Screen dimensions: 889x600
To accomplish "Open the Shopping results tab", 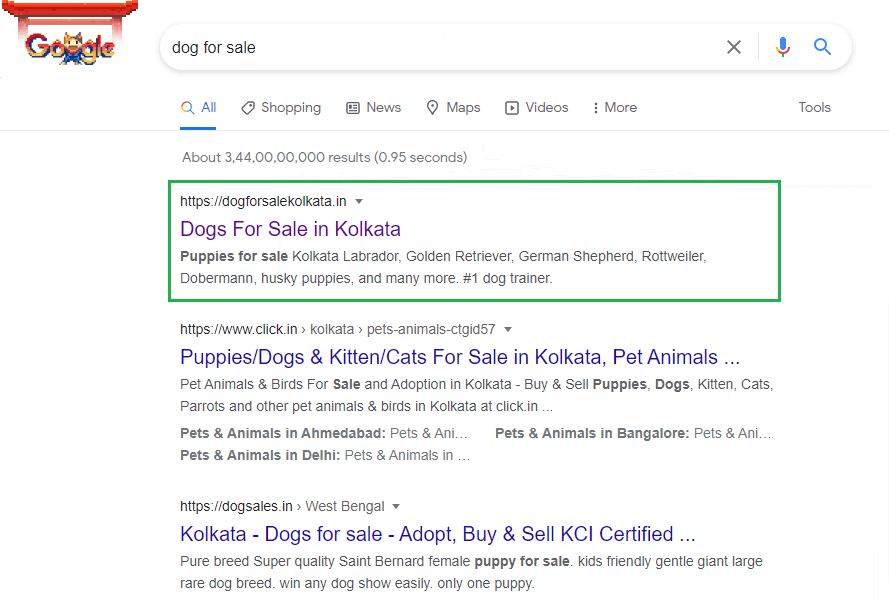I will click(x=281, y=108).
